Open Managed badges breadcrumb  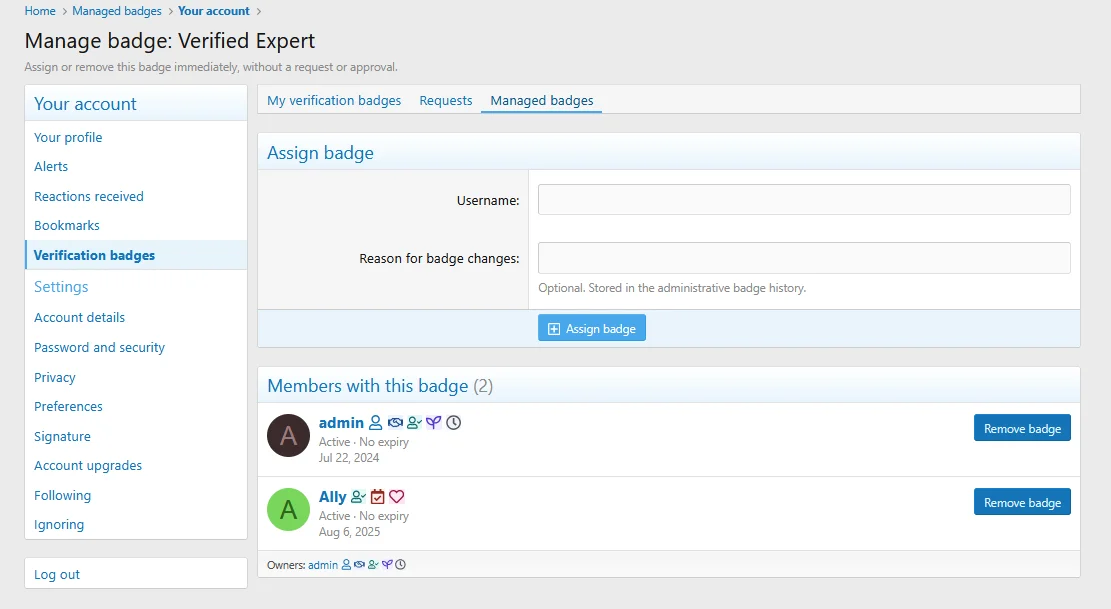pyautogui.click(x=117, y=11)
